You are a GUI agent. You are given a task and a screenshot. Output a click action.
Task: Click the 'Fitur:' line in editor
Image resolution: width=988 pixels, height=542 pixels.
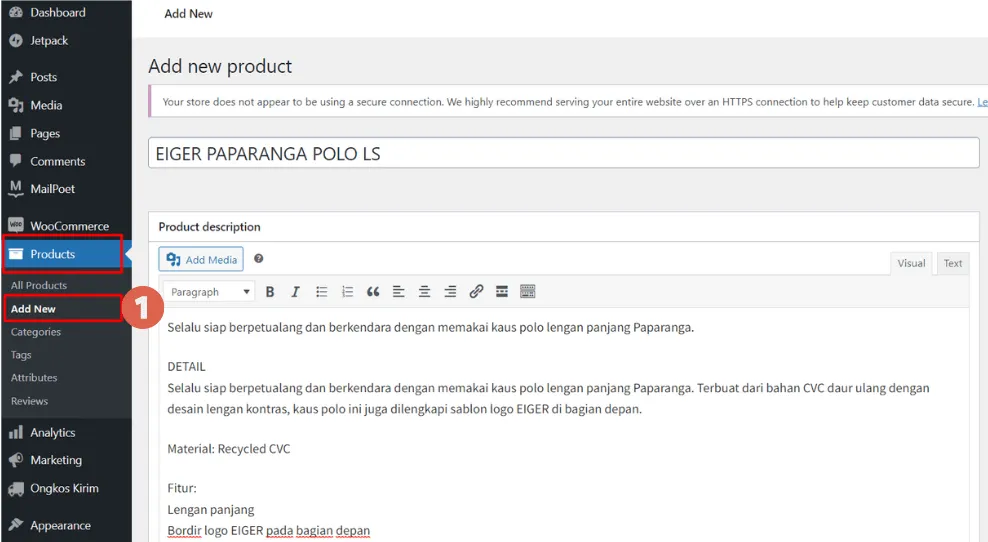pyautogui.click(x=182, y=488)
